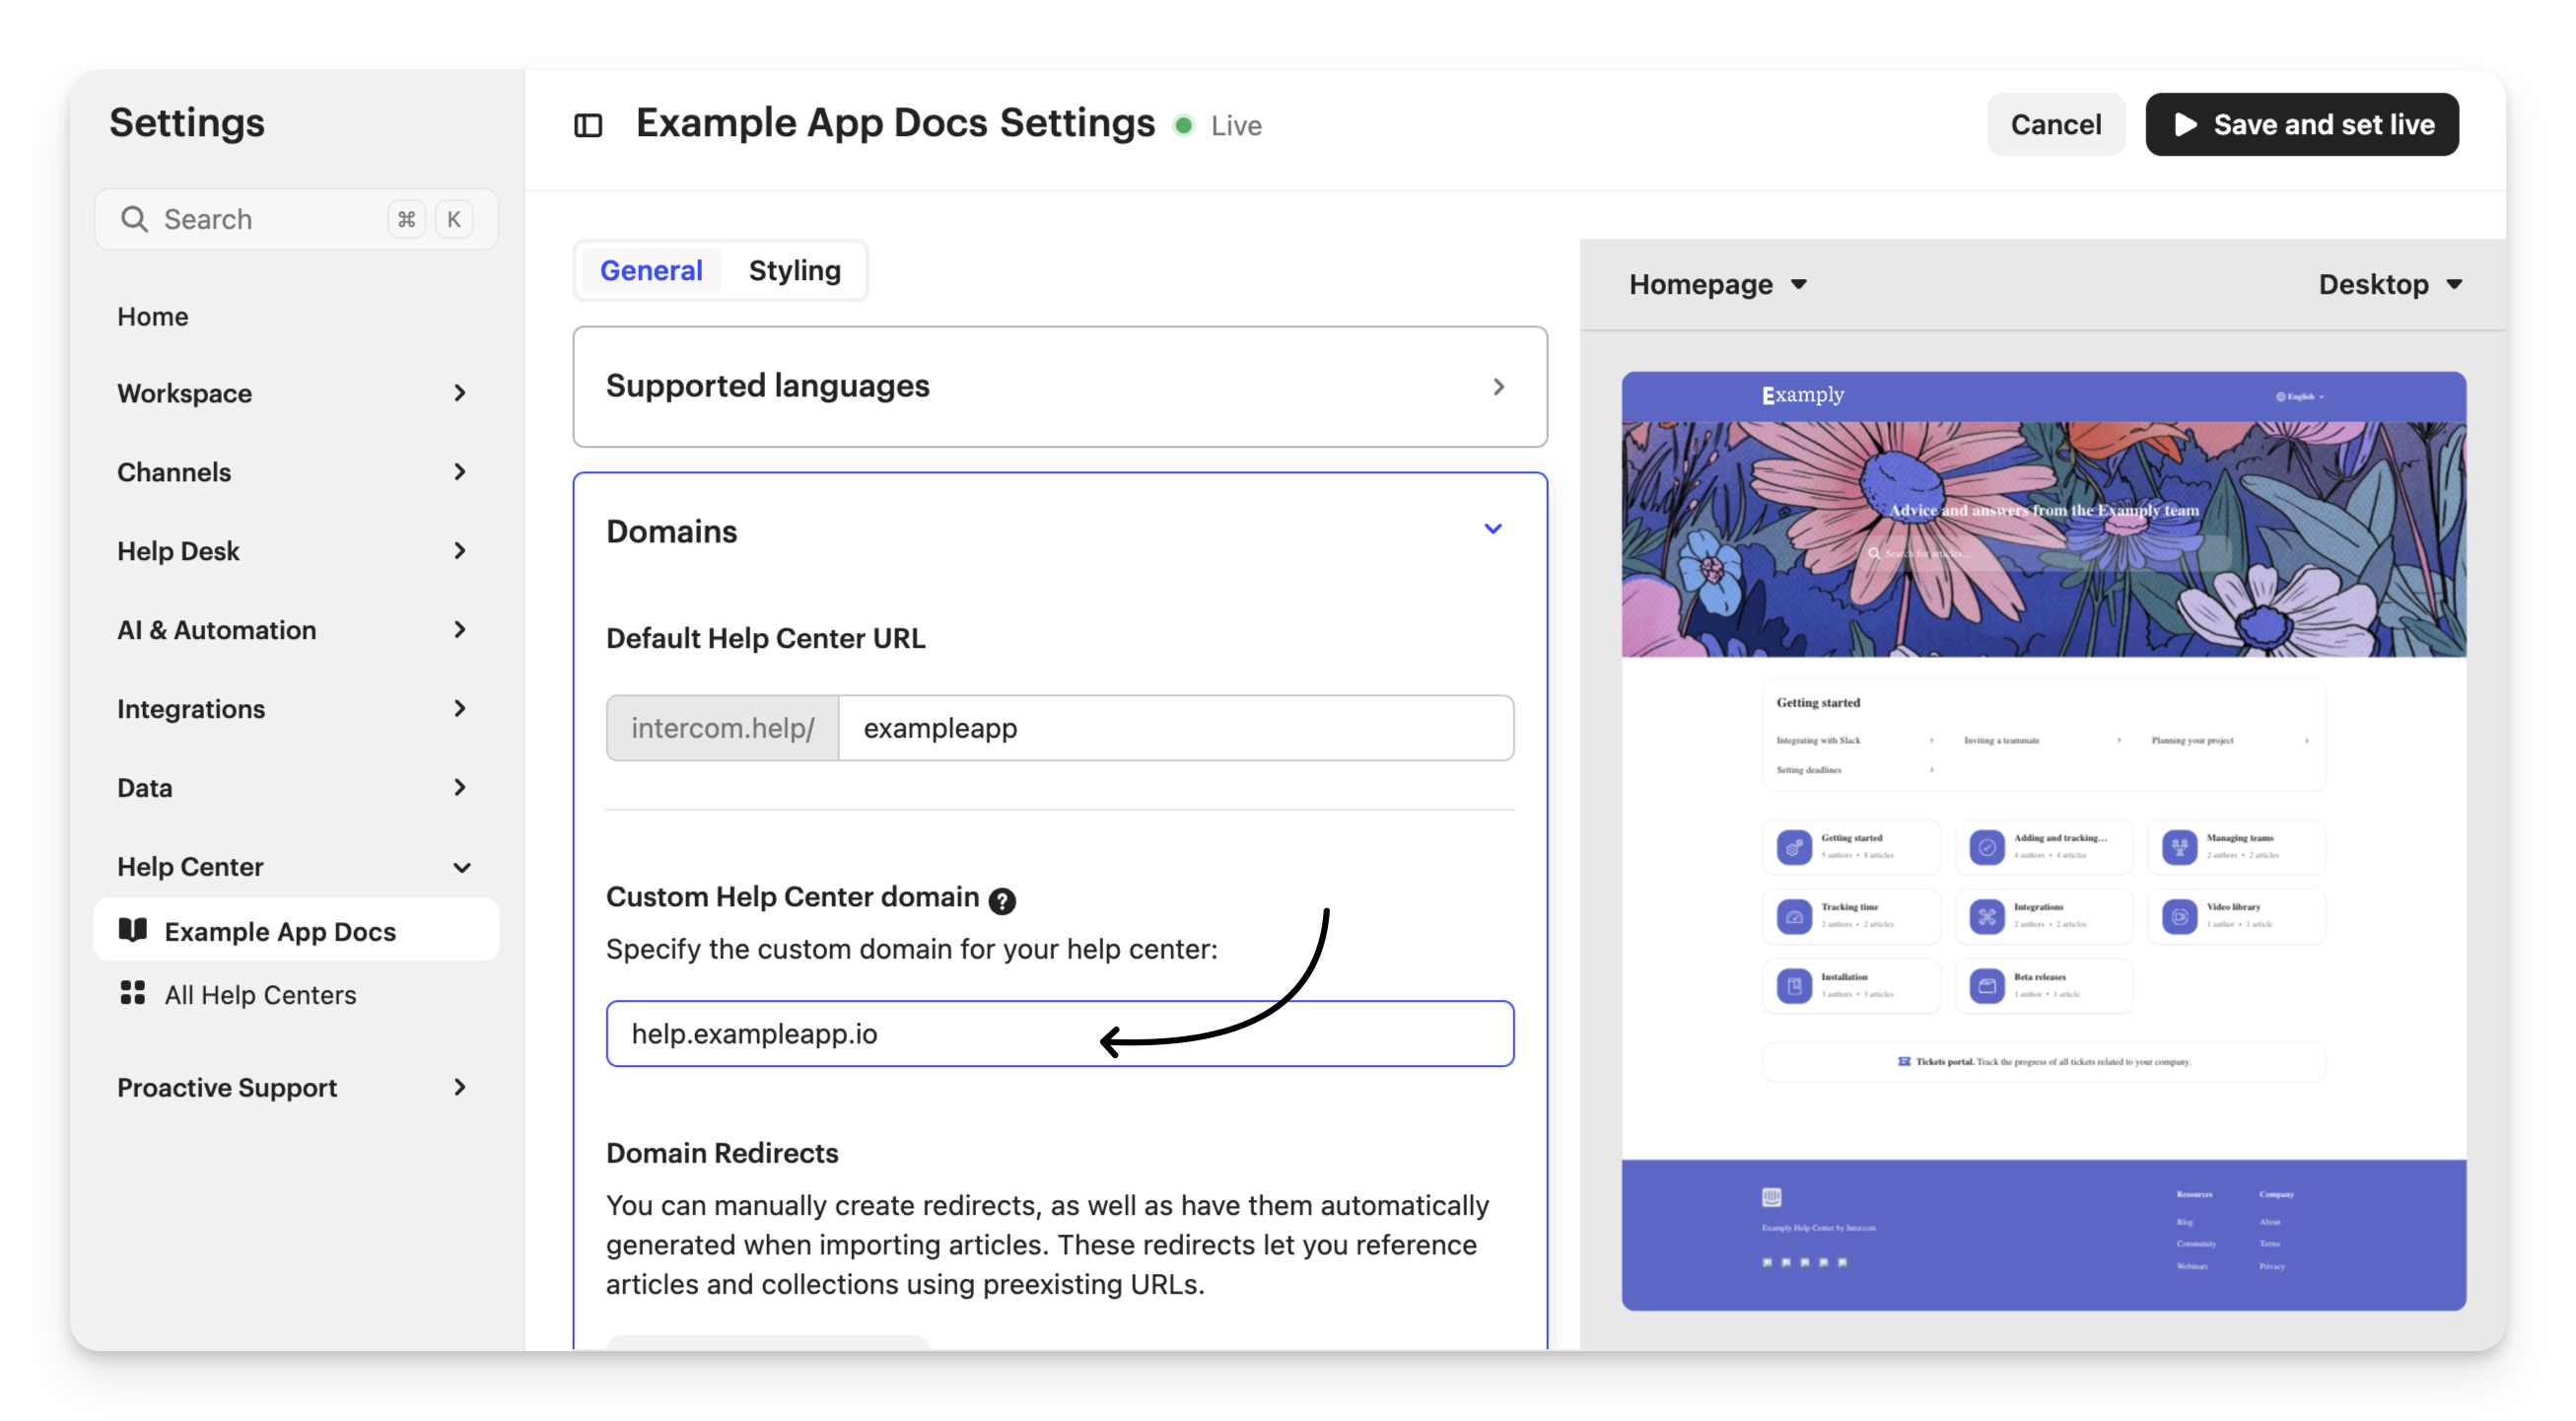Collapse the Domains section
This screenshot has width=2576, height=1421.
coord(1493,529)
